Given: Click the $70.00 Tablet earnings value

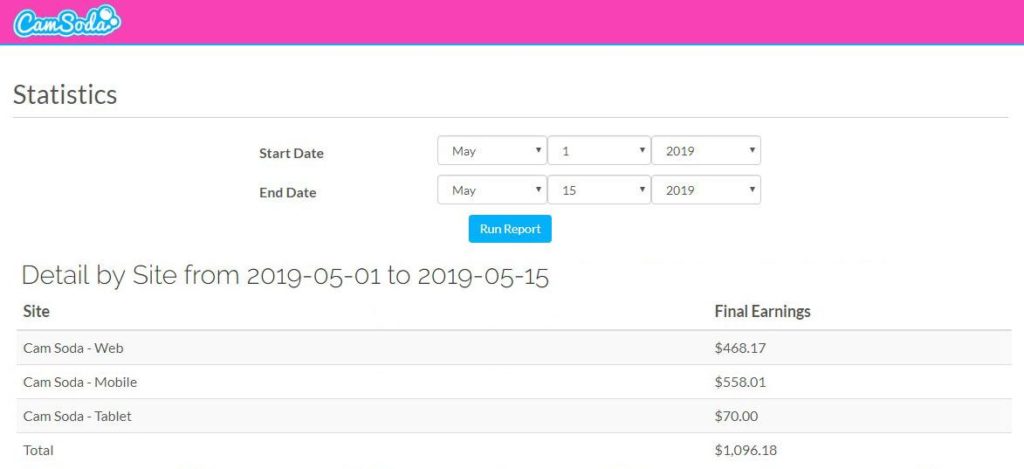Looking at the screenshot, I should tap(736, 416).
